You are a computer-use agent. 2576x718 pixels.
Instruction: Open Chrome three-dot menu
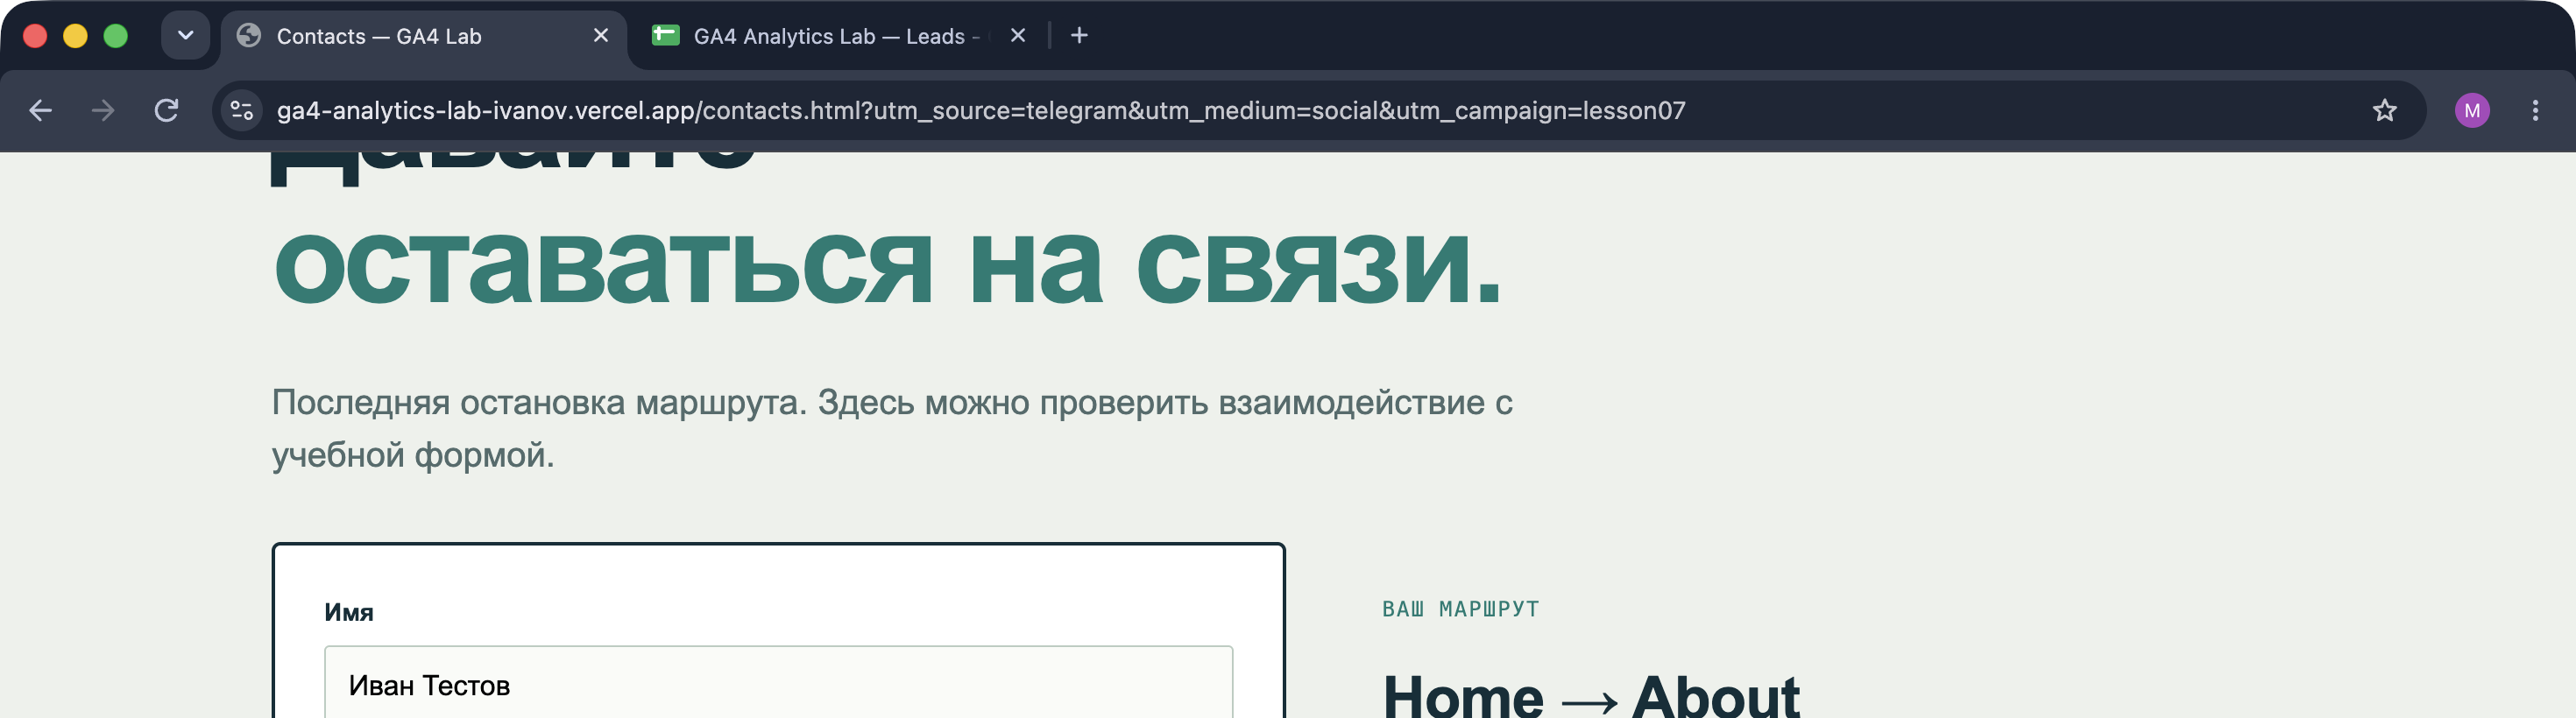pos(2535,110)
